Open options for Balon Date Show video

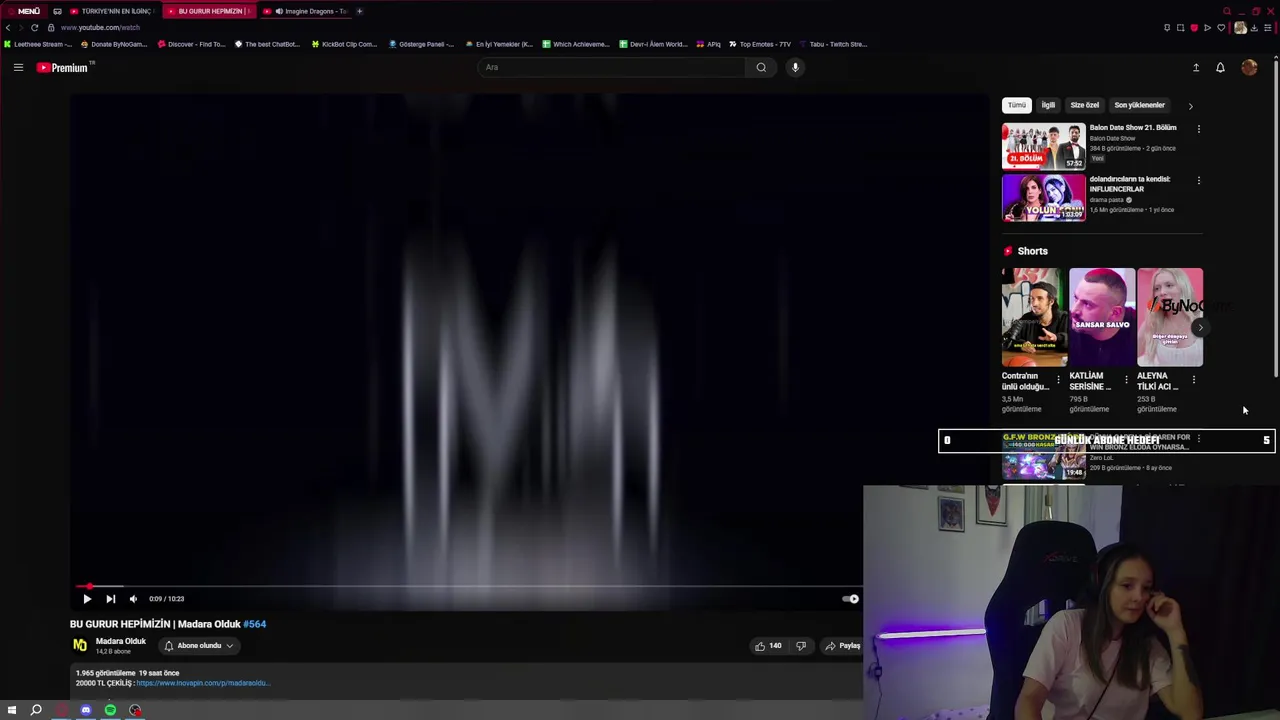pos(1198,128)
